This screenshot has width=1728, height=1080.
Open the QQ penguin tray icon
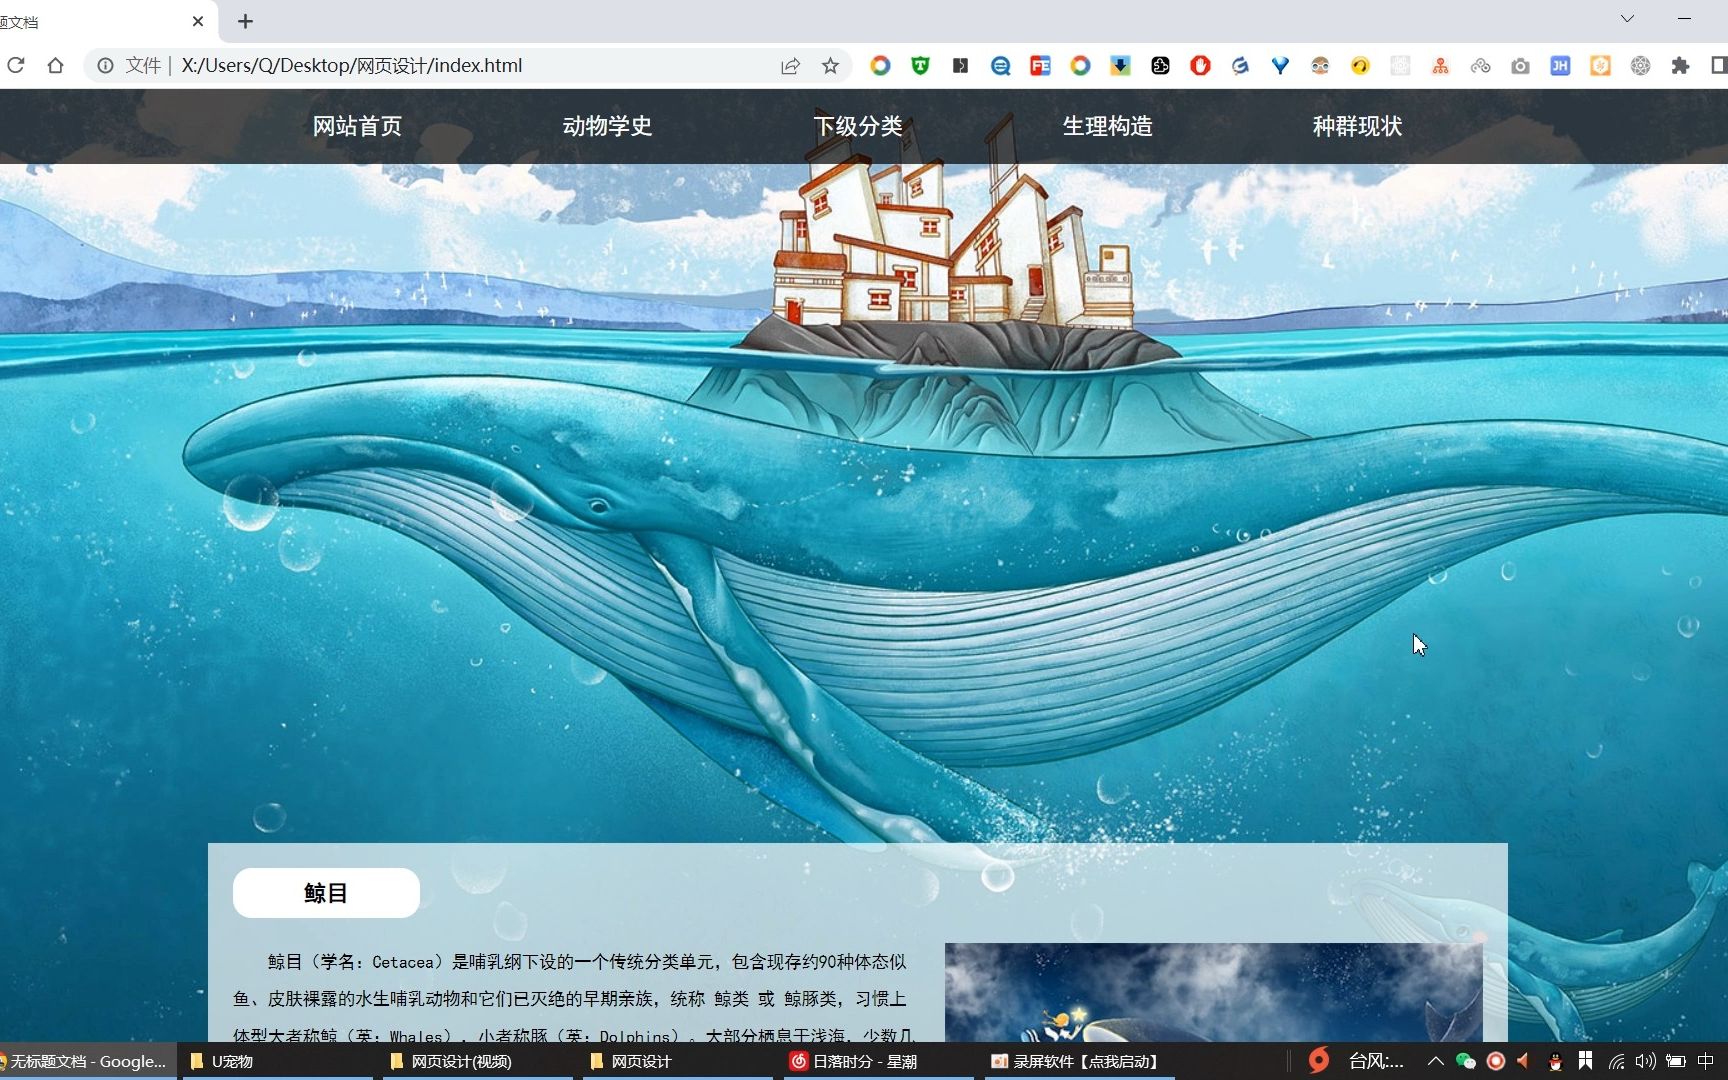[x=1555, y=1061]
